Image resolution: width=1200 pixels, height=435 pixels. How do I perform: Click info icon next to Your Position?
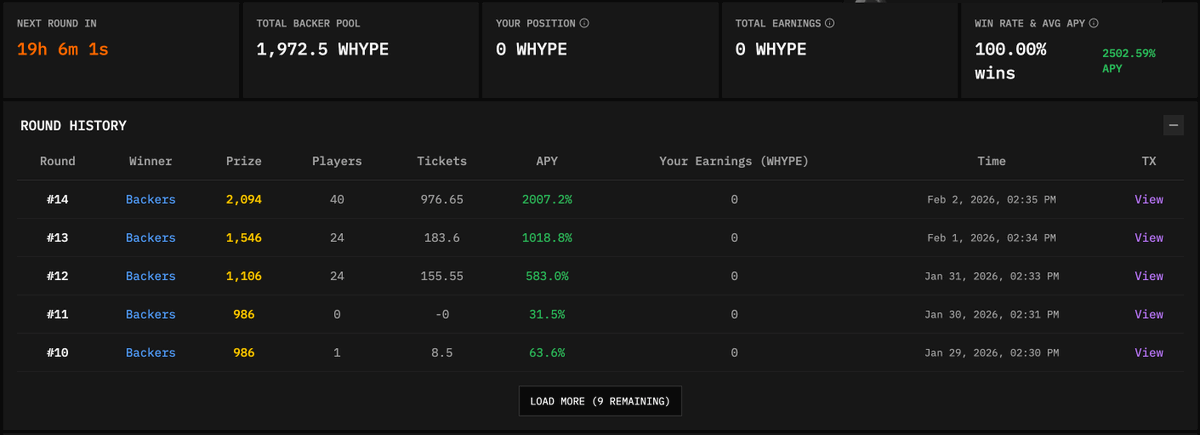click(584, 22)
